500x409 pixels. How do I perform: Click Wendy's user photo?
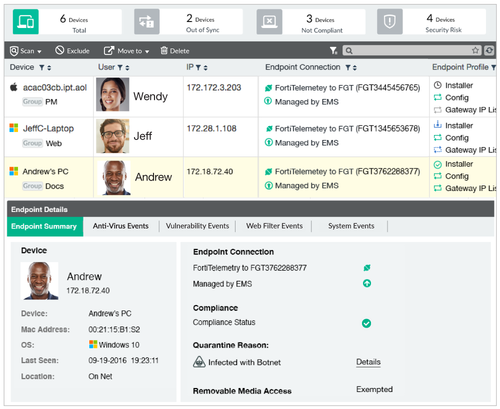(x=113, y=95)
